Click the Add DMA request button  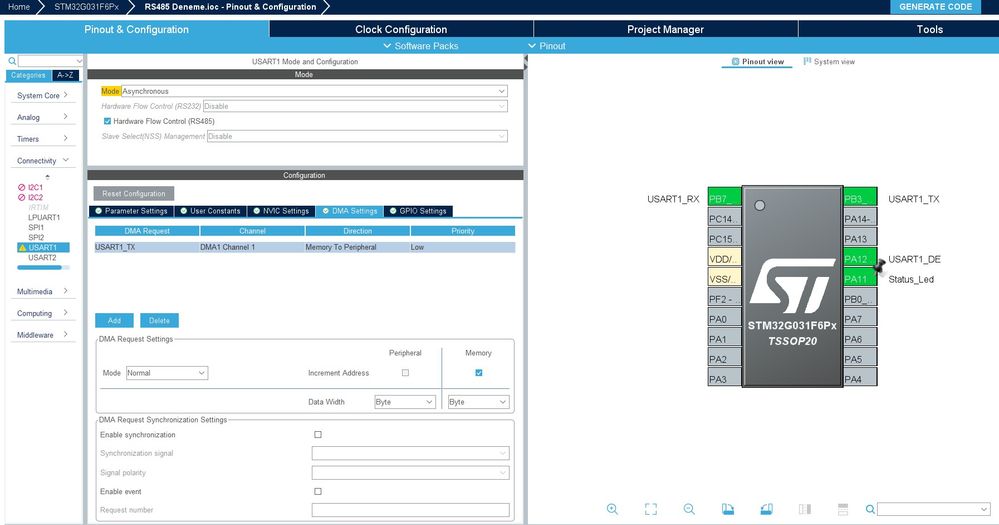tap(114, 320)
